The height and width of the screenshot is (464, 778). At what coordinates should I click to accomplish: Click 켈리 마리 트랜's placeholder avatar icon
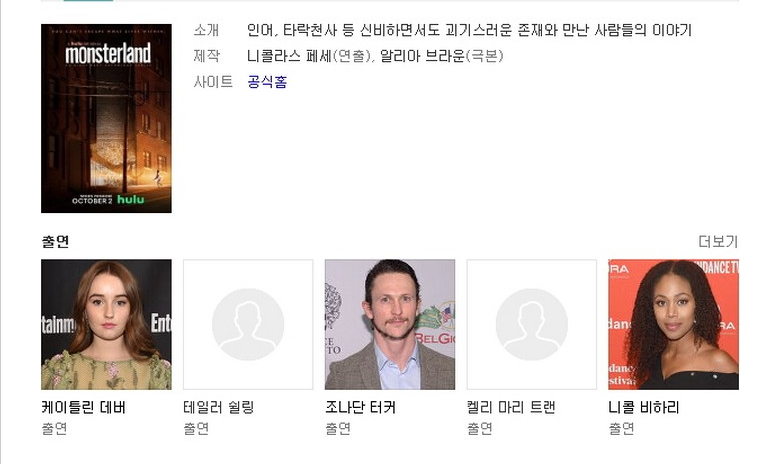point(532,324)
